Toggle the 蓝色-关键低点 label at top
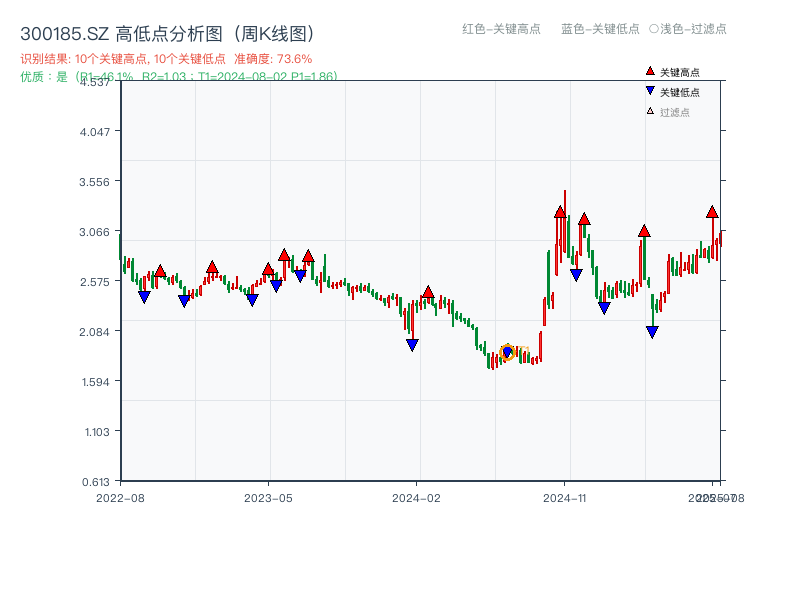The width and height of the screenshot is (800, 600). tap(600, 29)
